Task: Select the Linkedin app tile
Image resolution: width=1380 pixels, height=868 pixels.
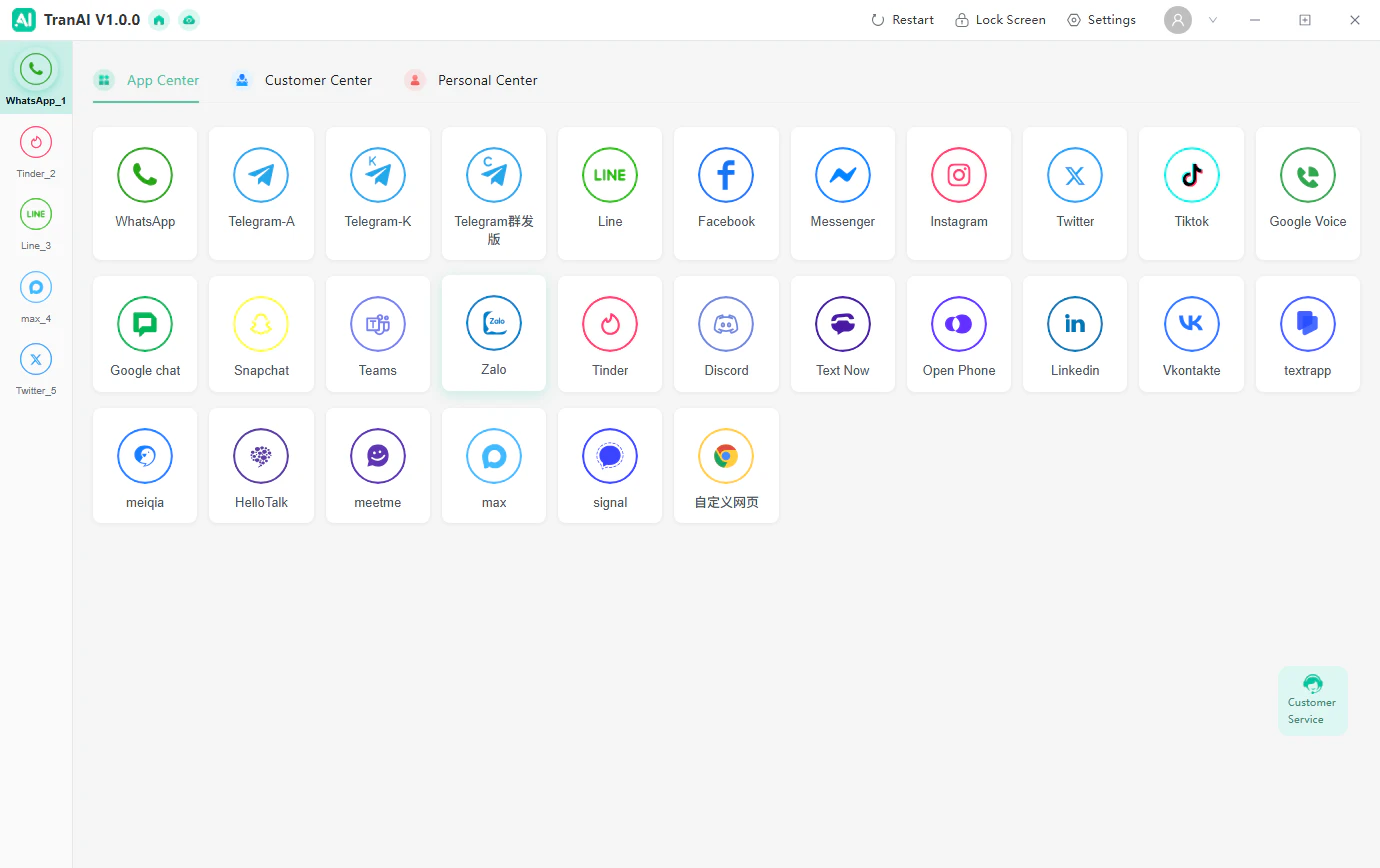Action: [1075, 334]
